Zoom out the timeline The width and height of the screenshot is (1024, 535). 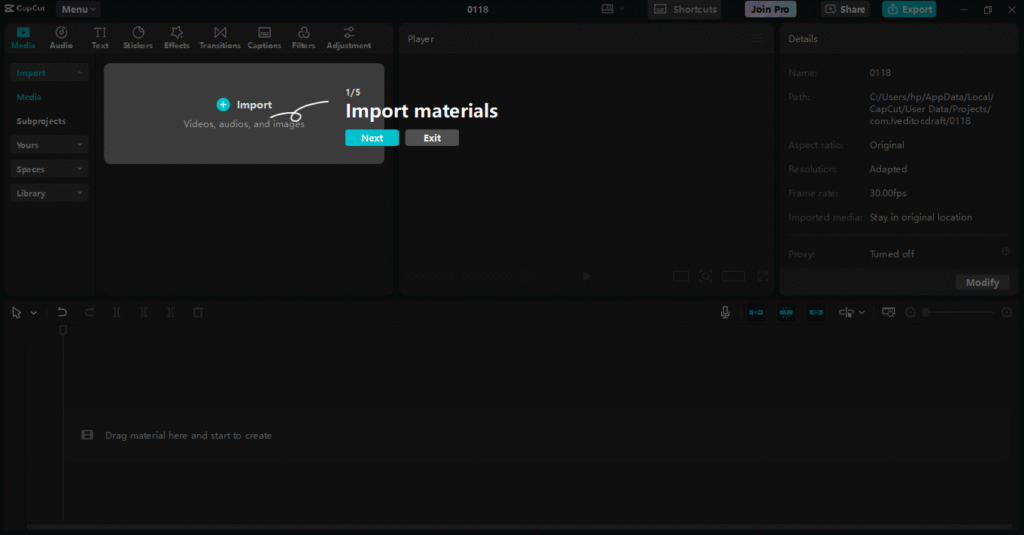point(910,312)
